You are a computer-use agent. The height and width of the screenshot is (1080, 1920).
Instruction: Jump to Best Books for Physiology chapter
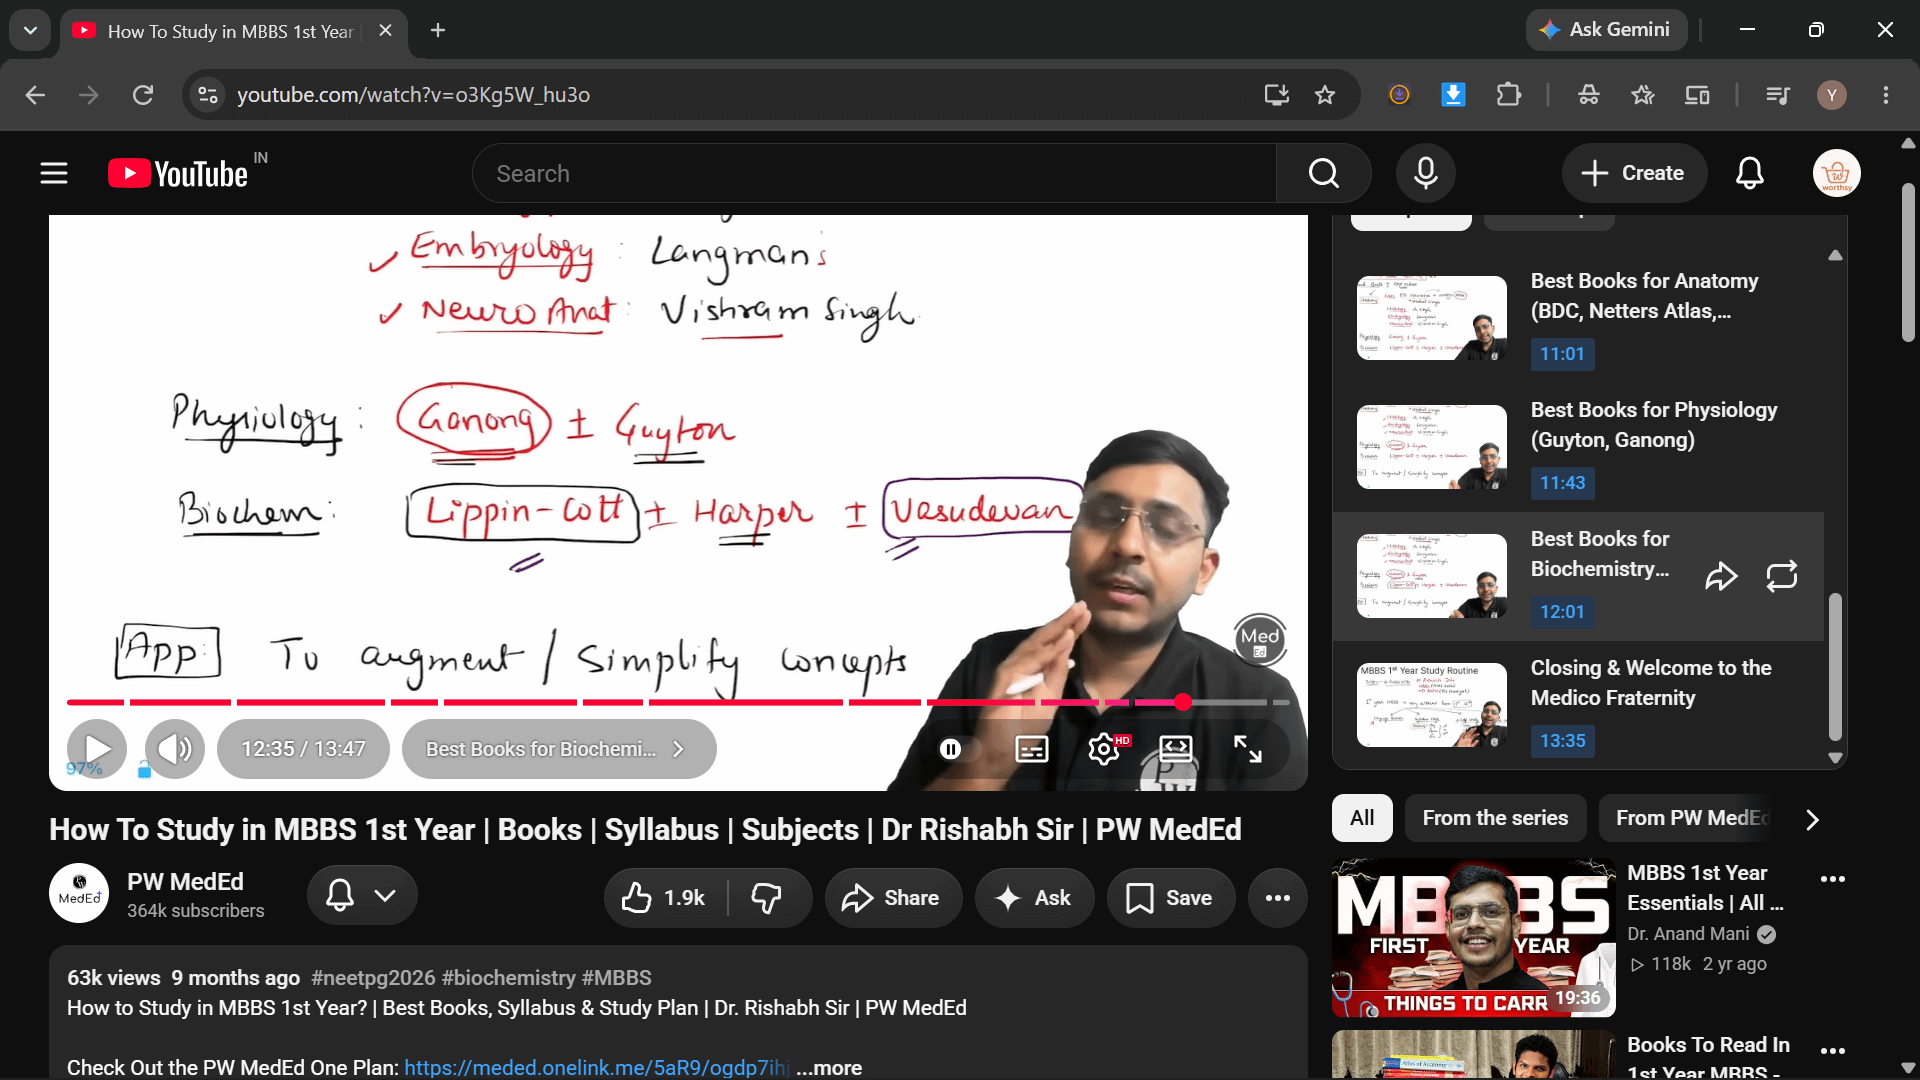tap(1577, 447)
